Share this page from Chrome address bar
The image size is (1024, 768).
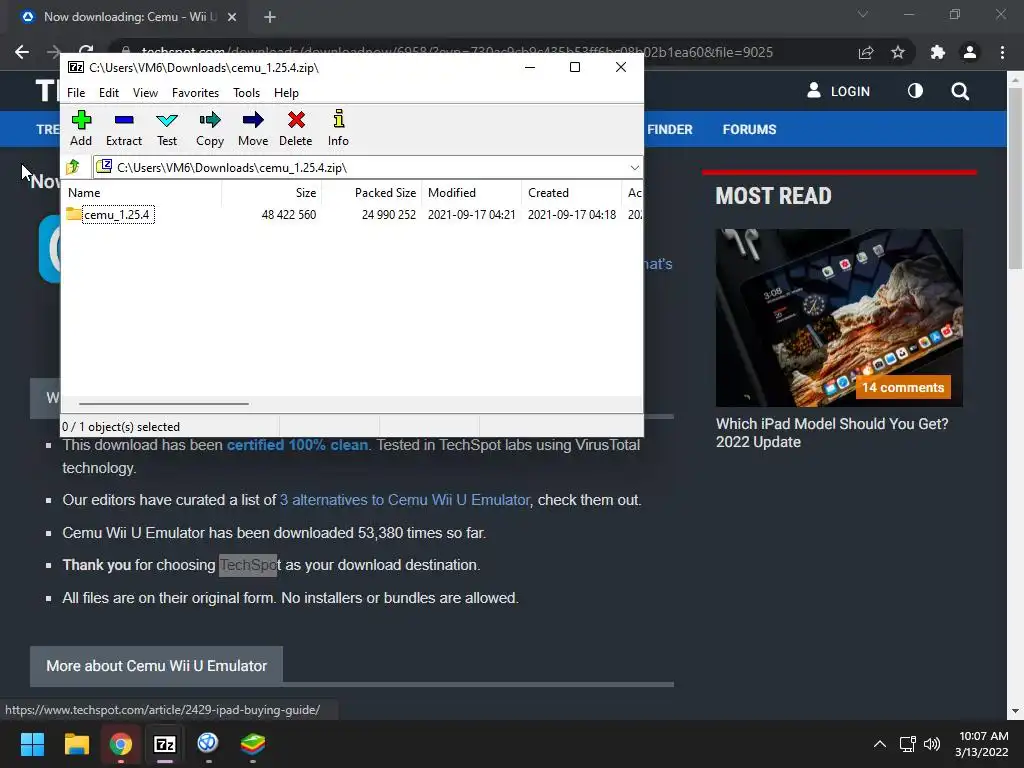click(866, 52)
